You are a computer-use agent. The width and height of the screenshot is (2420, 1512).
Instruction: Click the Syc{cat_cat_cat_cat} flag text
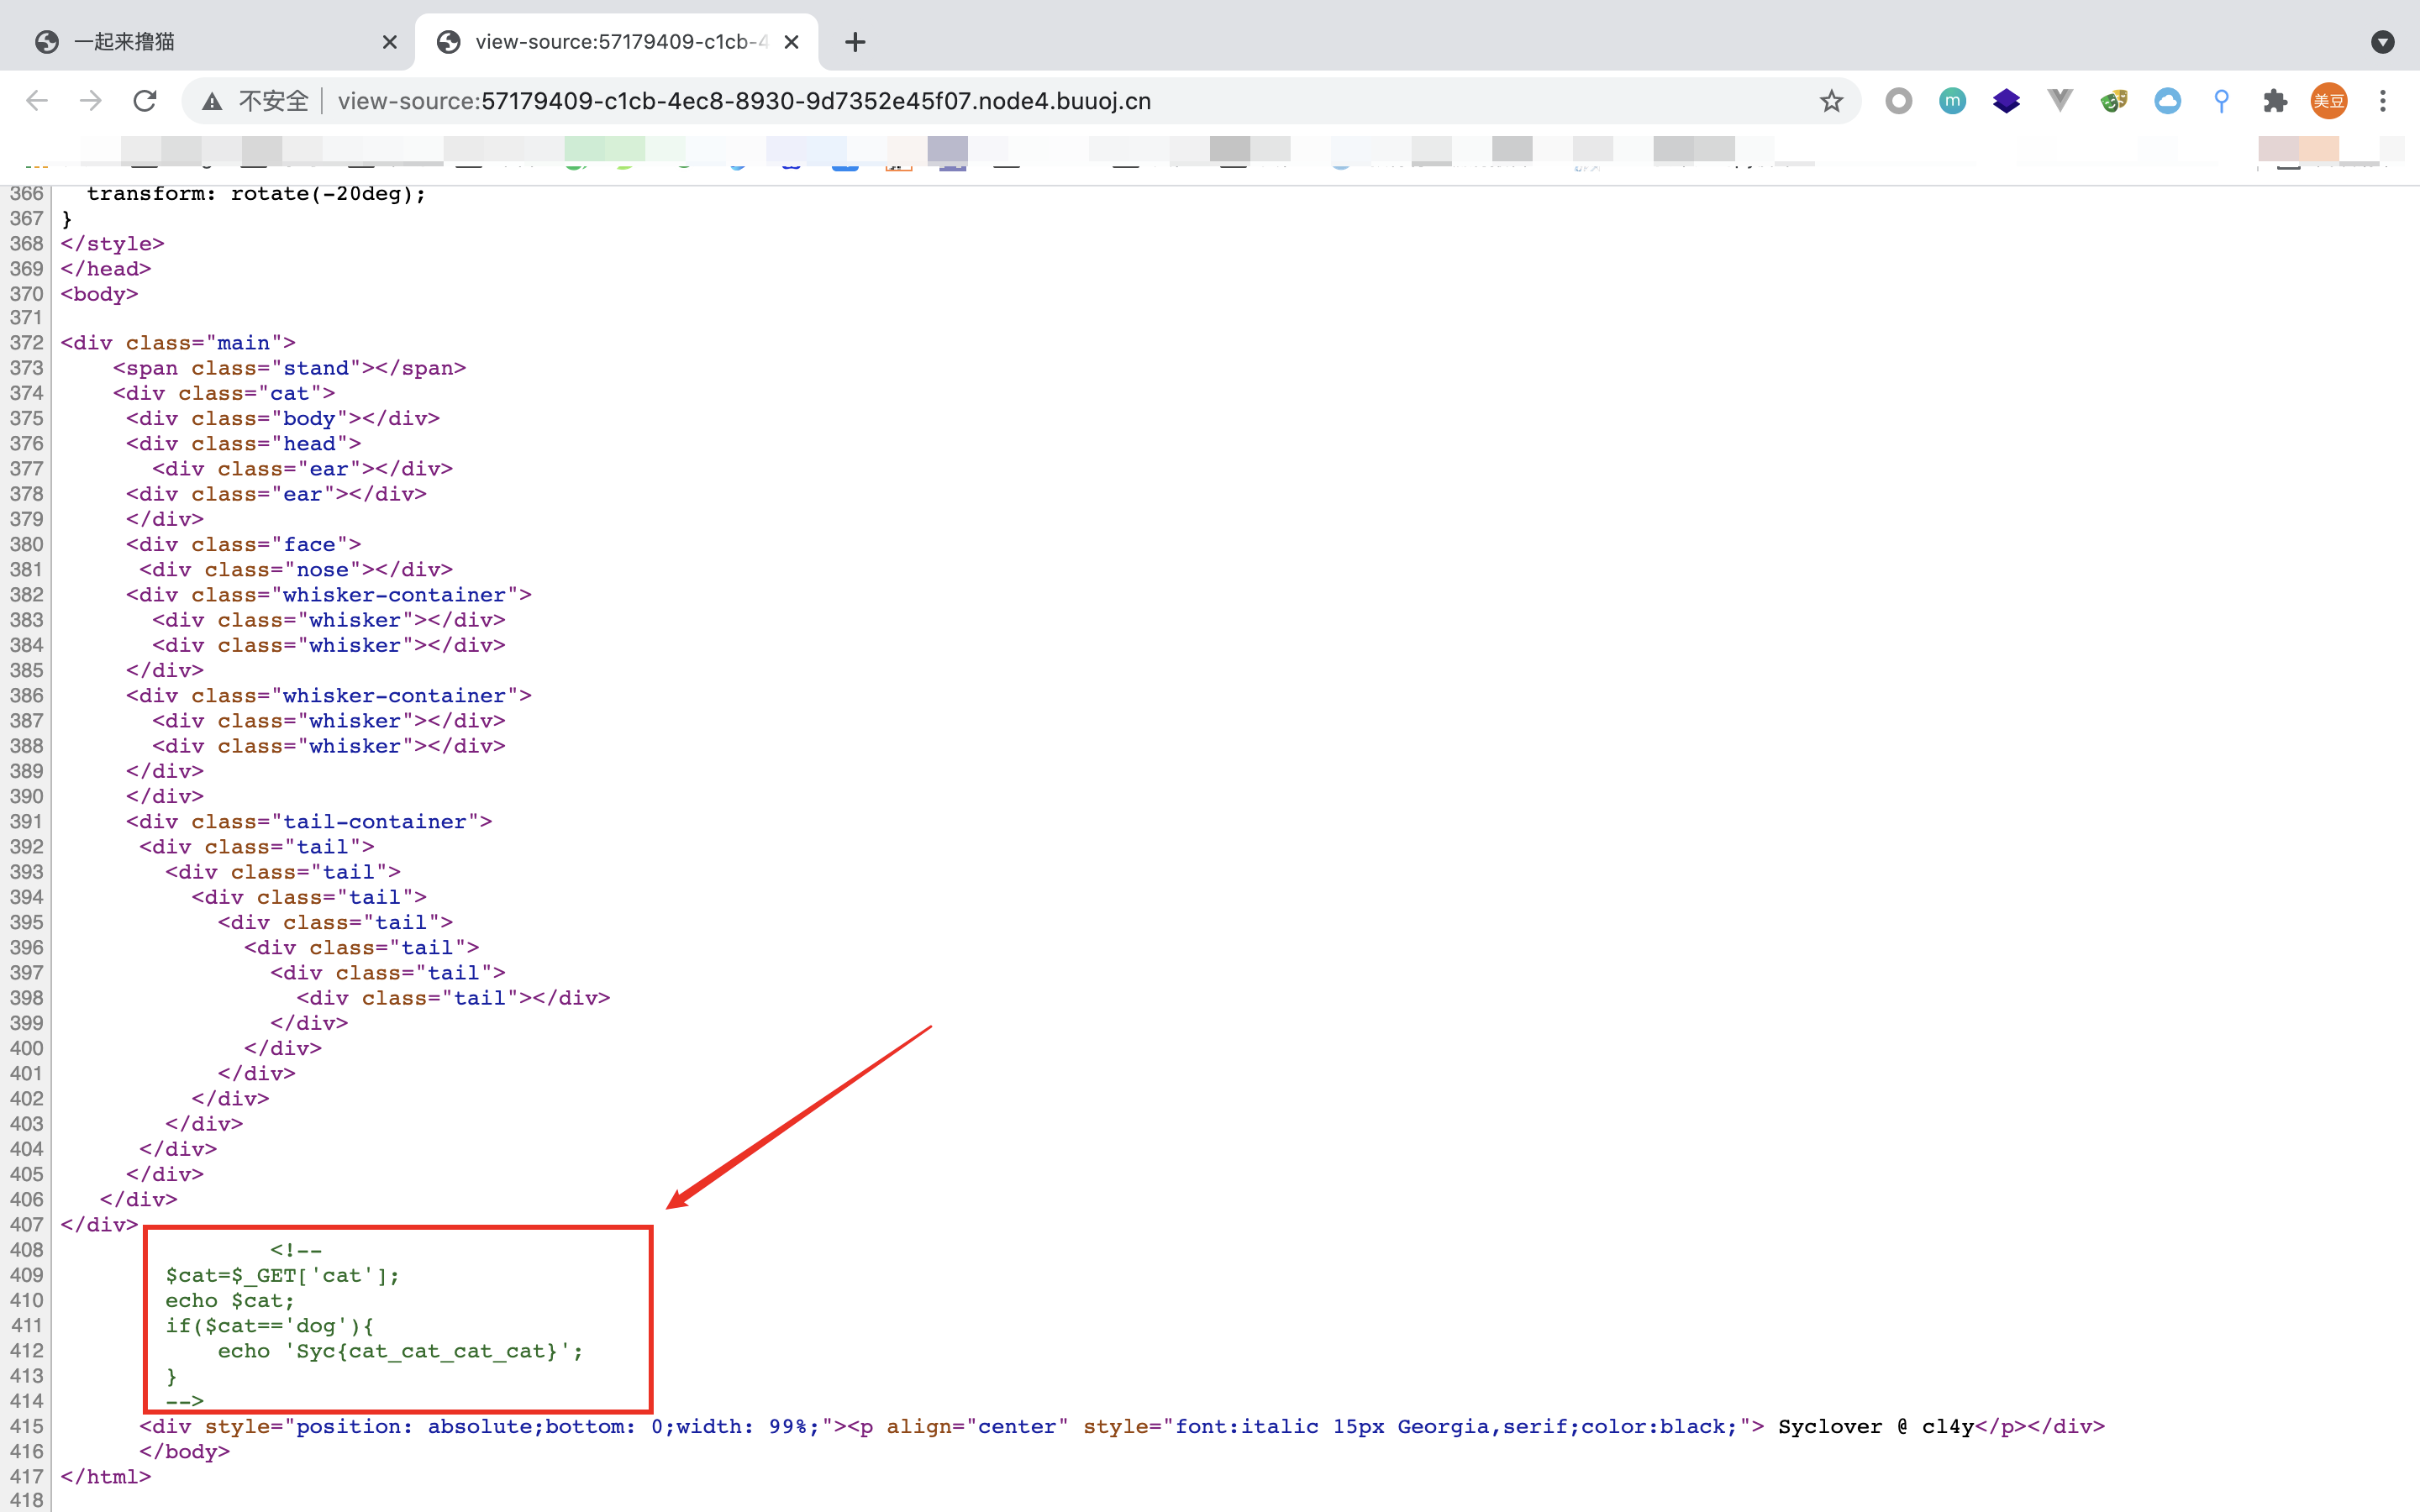[427, 1351]
